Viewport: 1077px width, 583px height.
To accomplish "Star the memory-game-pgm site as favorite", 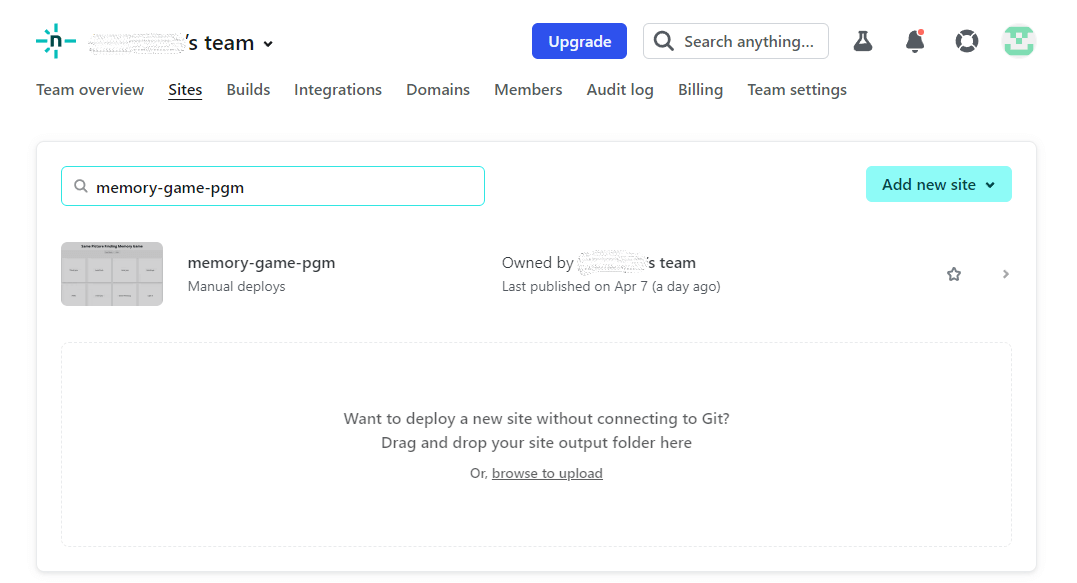I will [x=953, y=273].
